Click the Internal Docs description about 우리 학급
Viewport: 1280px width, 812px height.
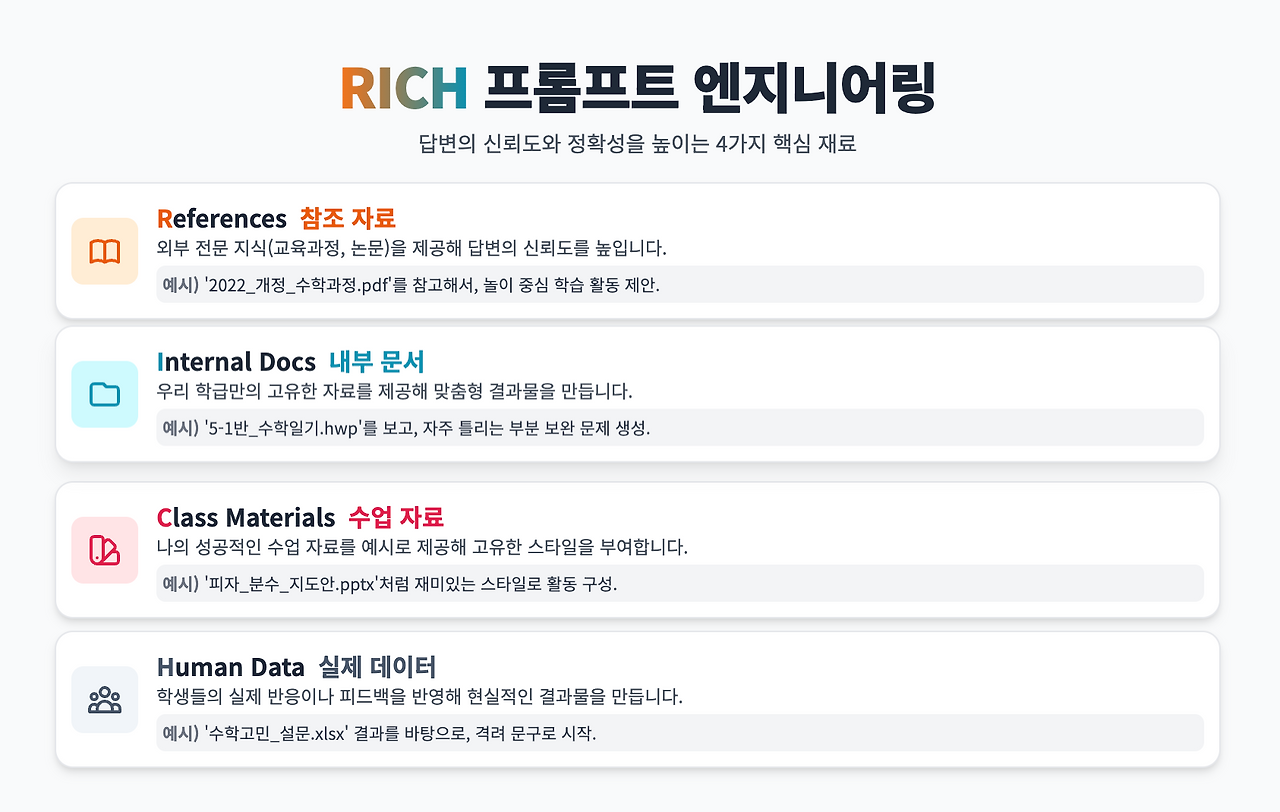[x=395, y=390]
